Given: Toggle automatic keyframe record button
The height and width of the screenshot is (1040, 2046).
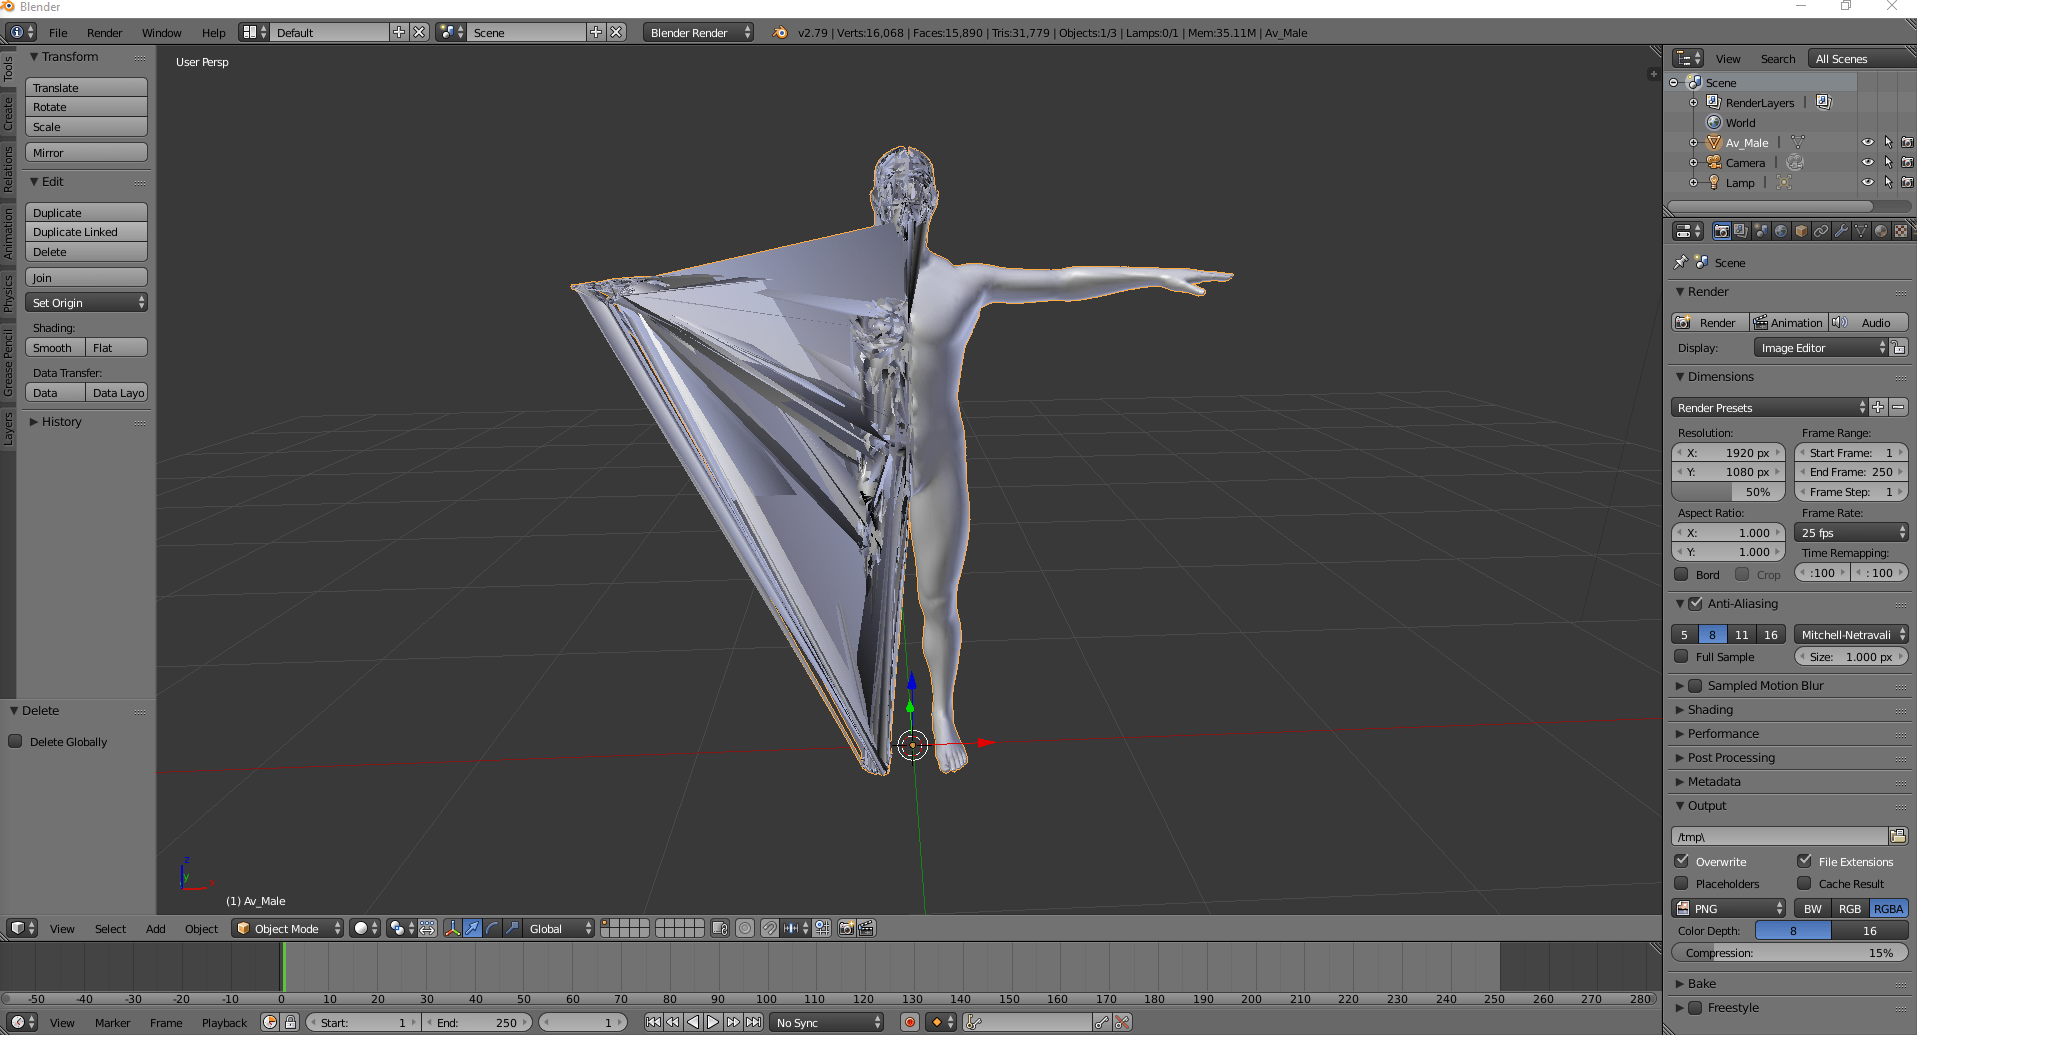Looking at the screenshot, I should 910,1022.
